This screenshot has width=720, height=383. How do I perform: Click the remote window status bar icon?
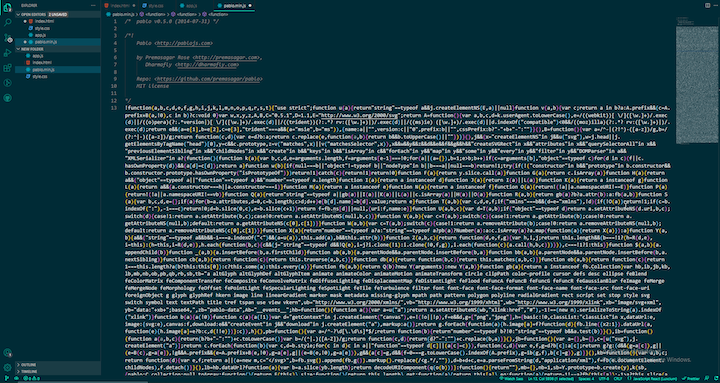[6, 378]
